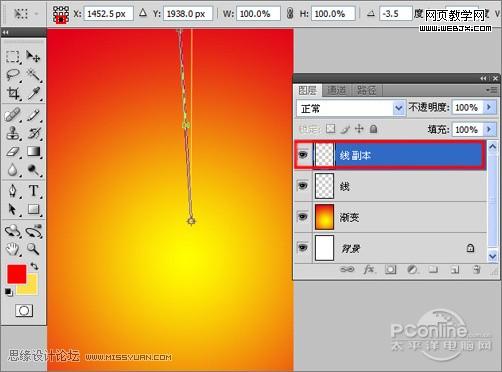
Task: Select the Pen tool
Action: tap(13, 191)
